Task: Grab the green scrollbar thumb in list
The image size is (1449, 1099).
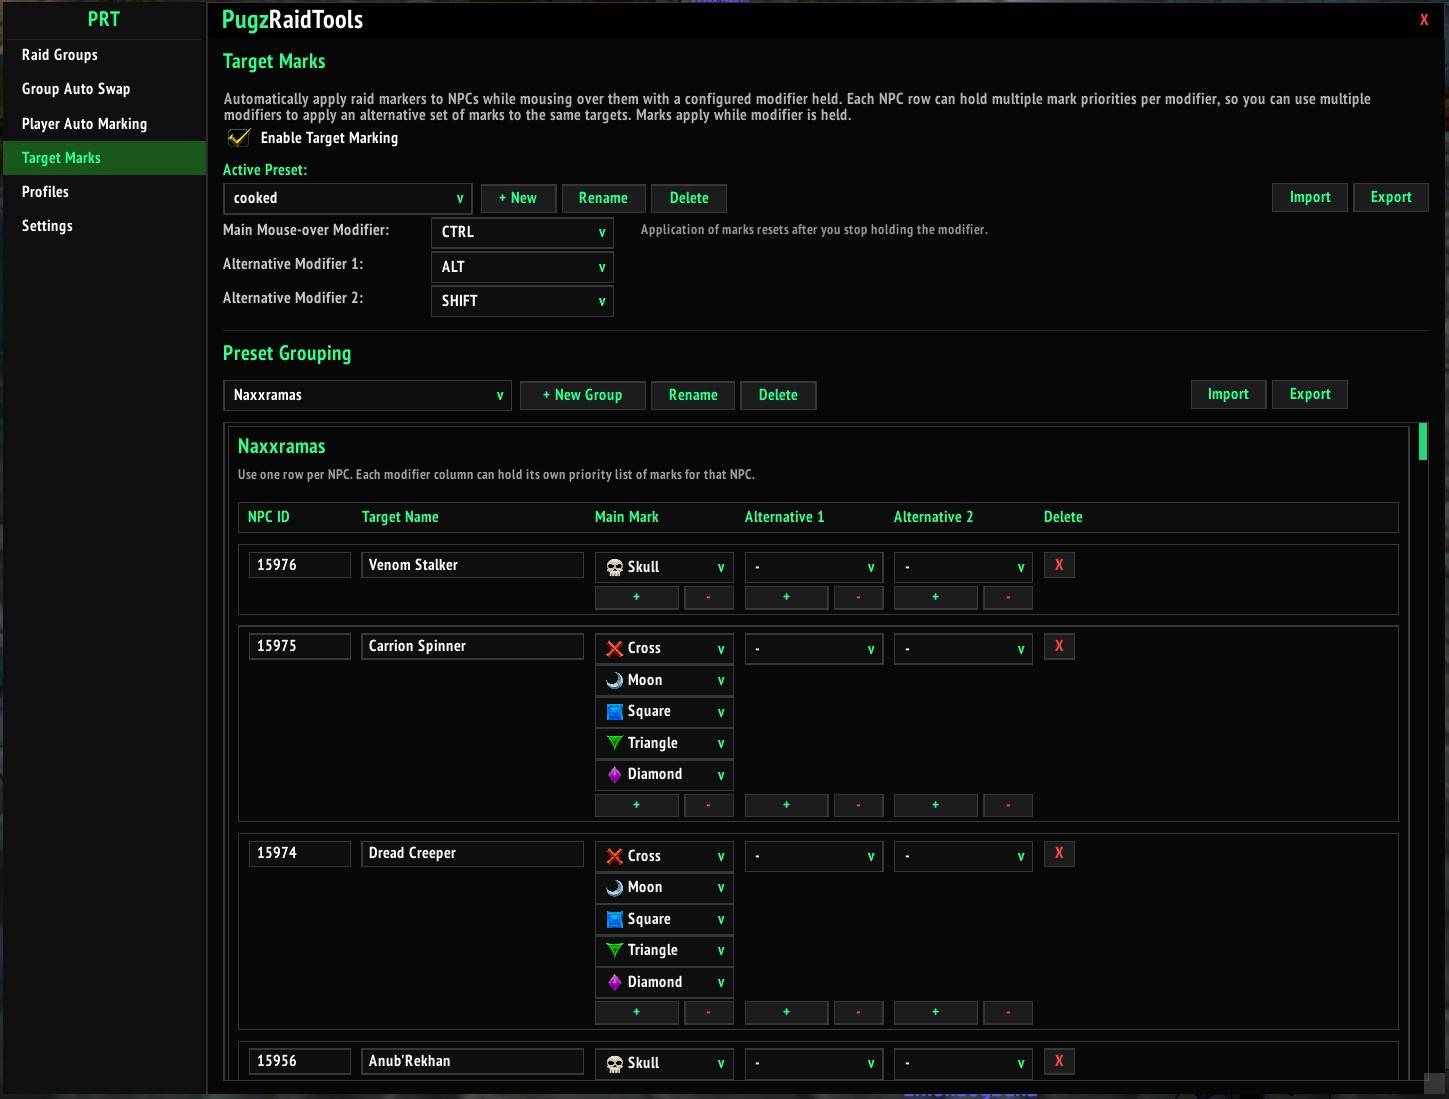Action: pyautogui.click(x=1423, y=441)
